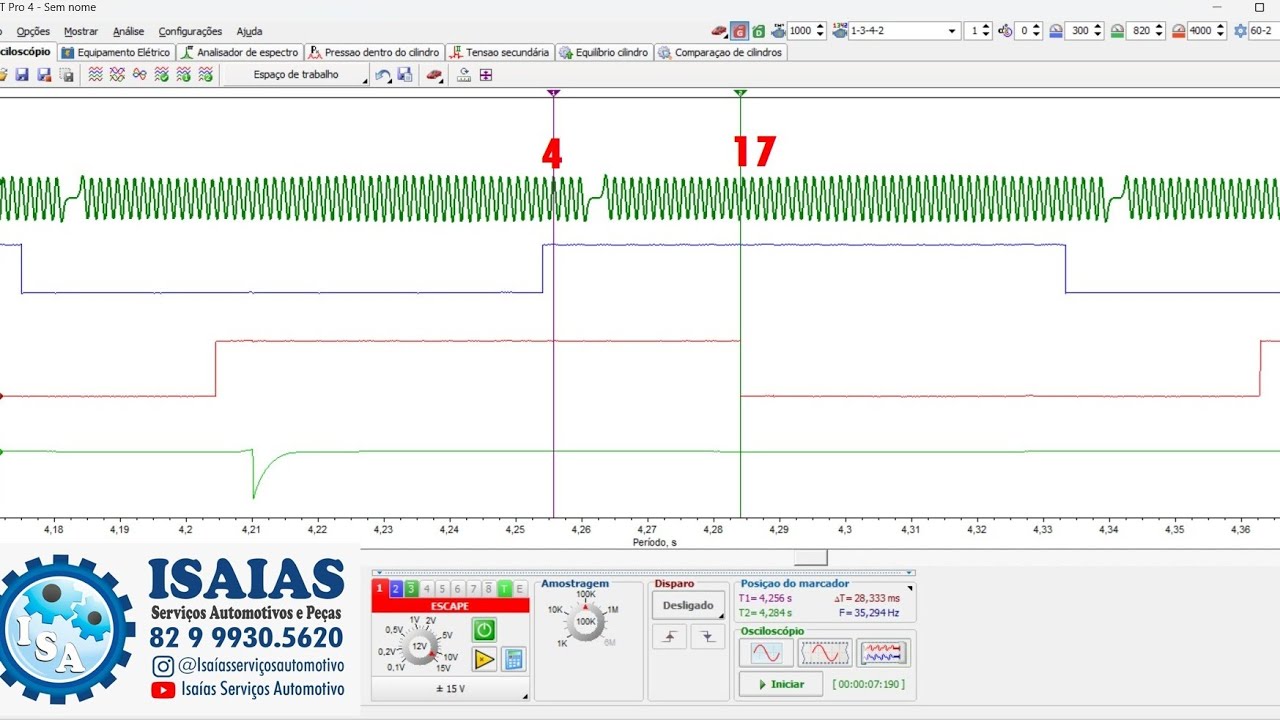Select channel 3 tab
This screenshot has height=720, width=1280.
tap(411, 589)
